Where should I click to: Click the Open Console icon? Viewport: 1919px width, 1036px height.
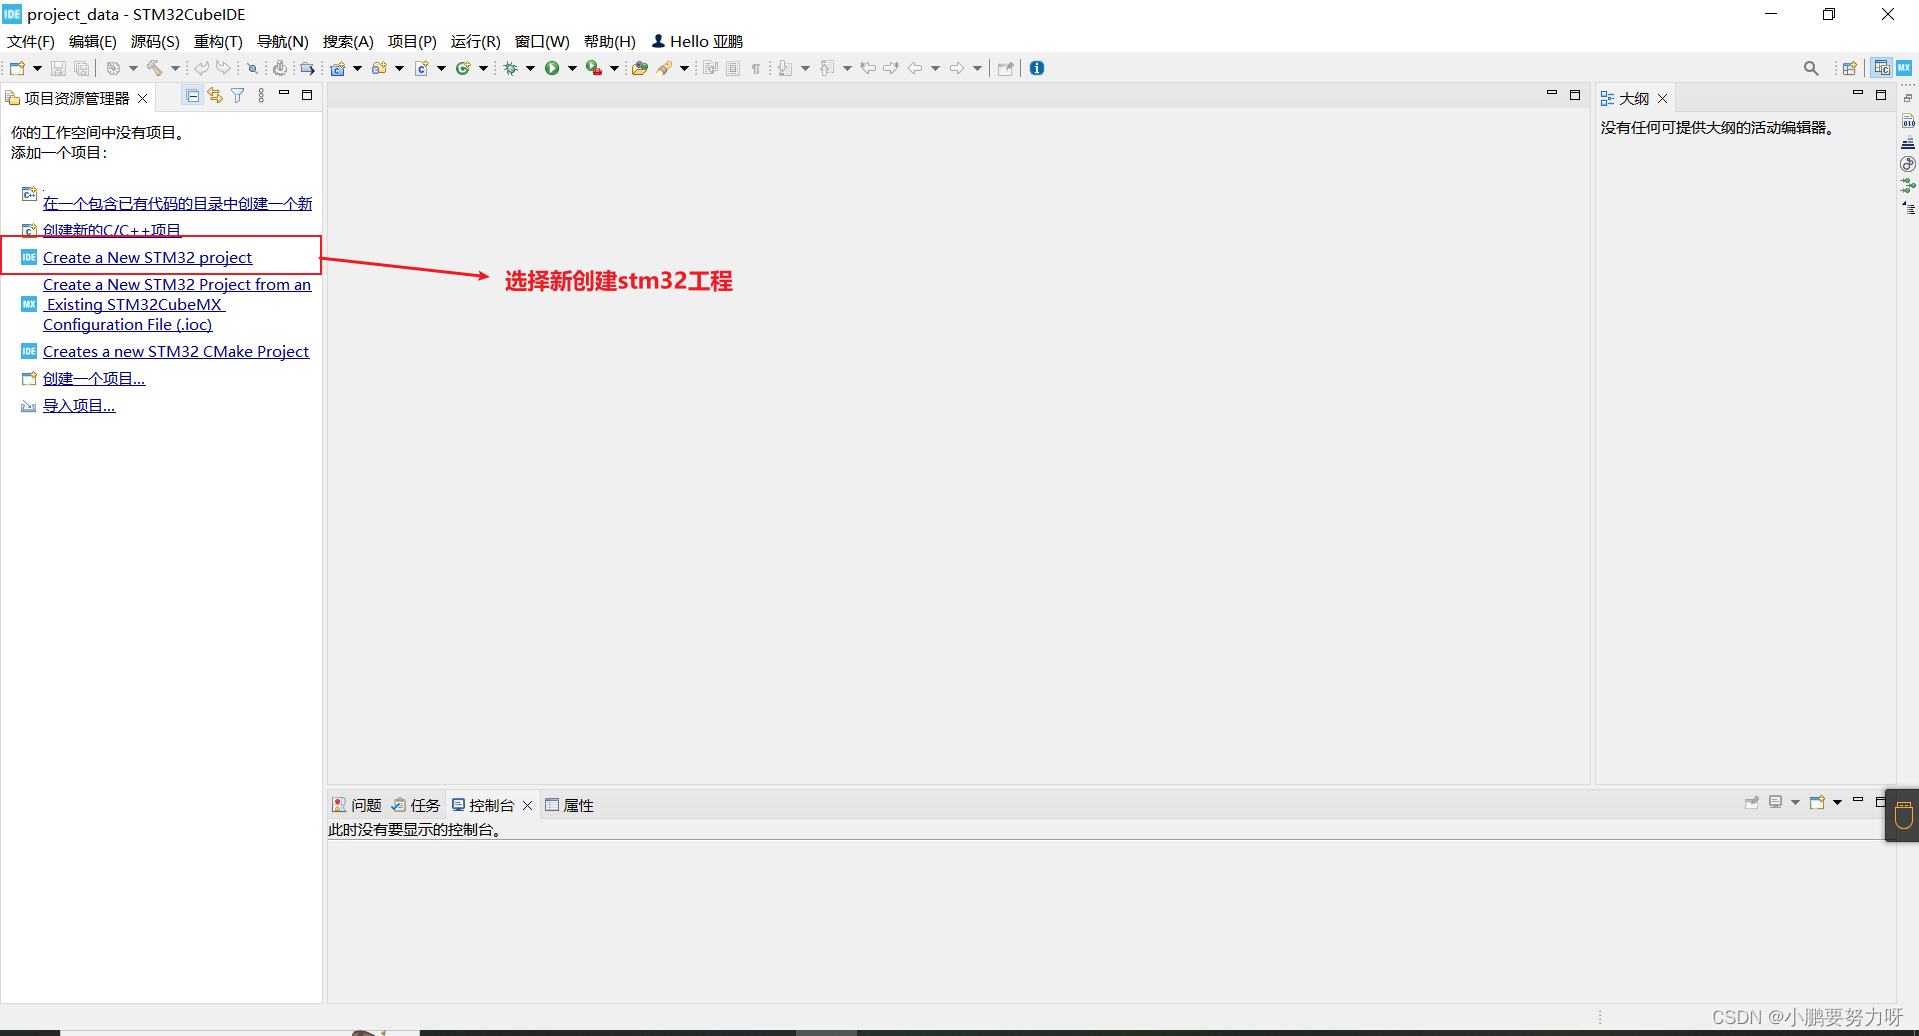pos(1817,802)
